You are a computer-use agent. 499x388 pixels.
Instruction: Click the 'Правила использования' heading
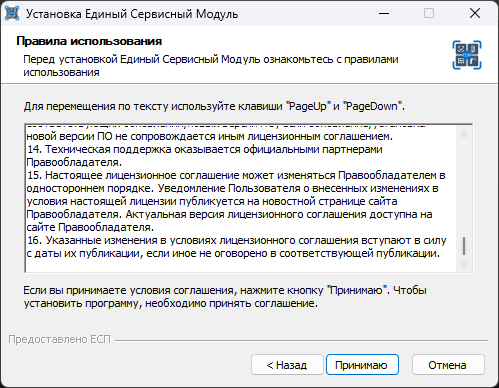point(89,41)
